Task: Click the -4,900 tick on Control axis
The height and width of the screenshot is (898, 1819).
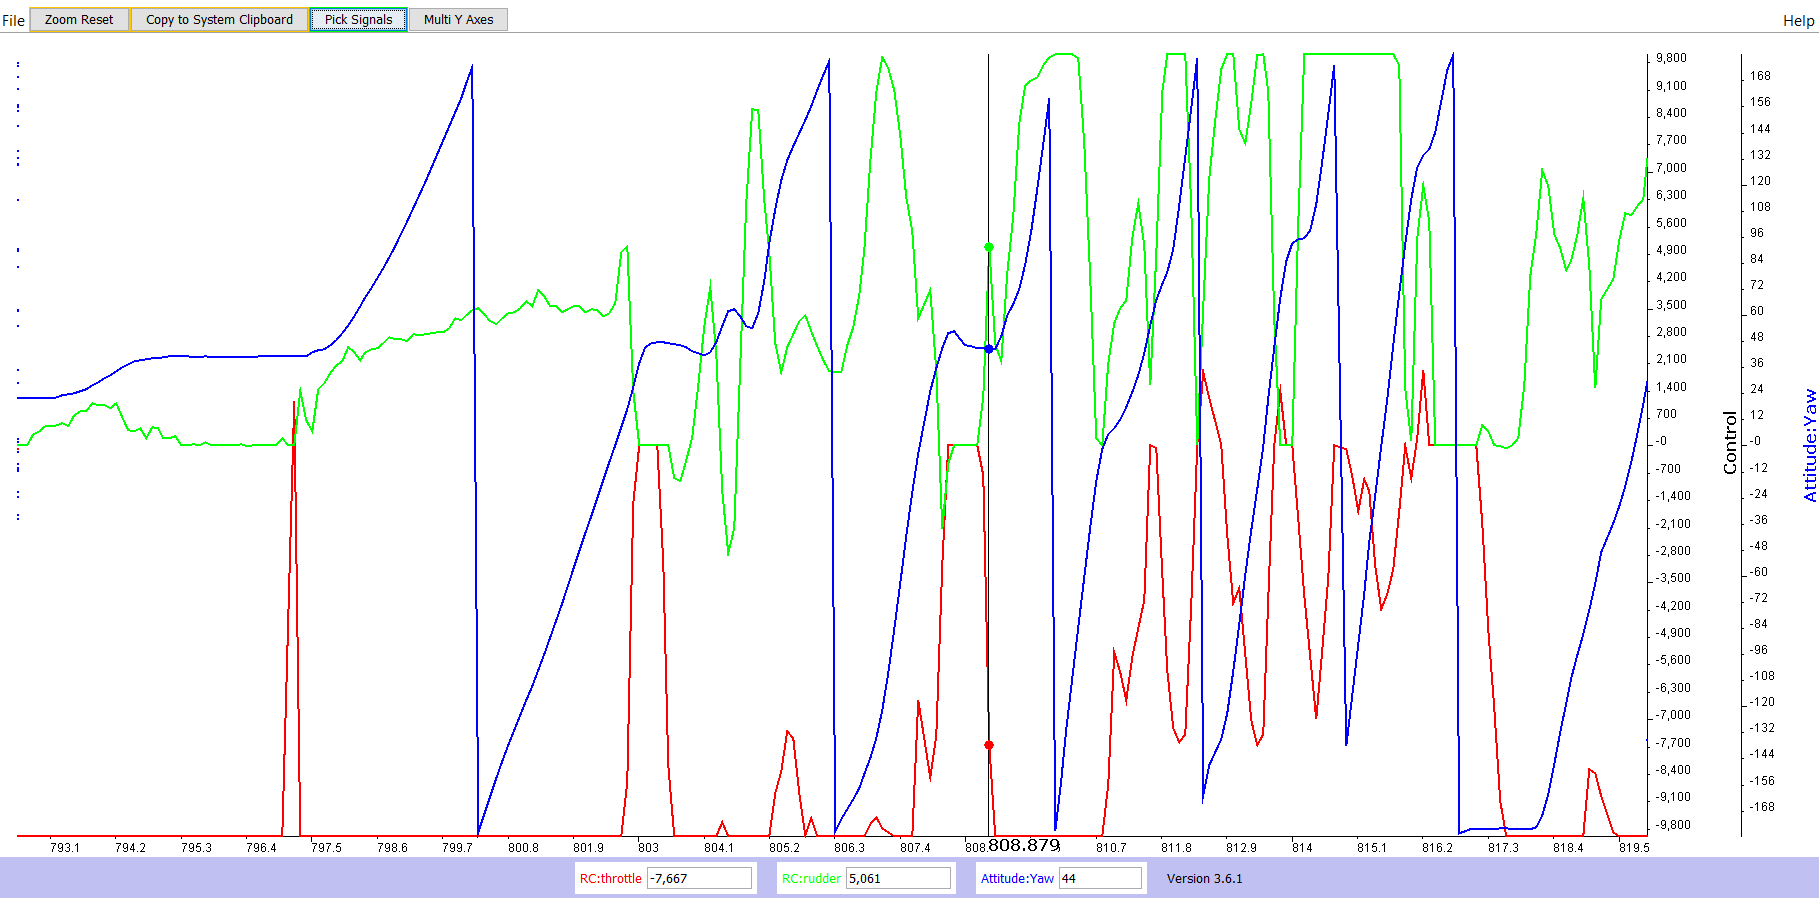Action: (x=1673, y=633)
